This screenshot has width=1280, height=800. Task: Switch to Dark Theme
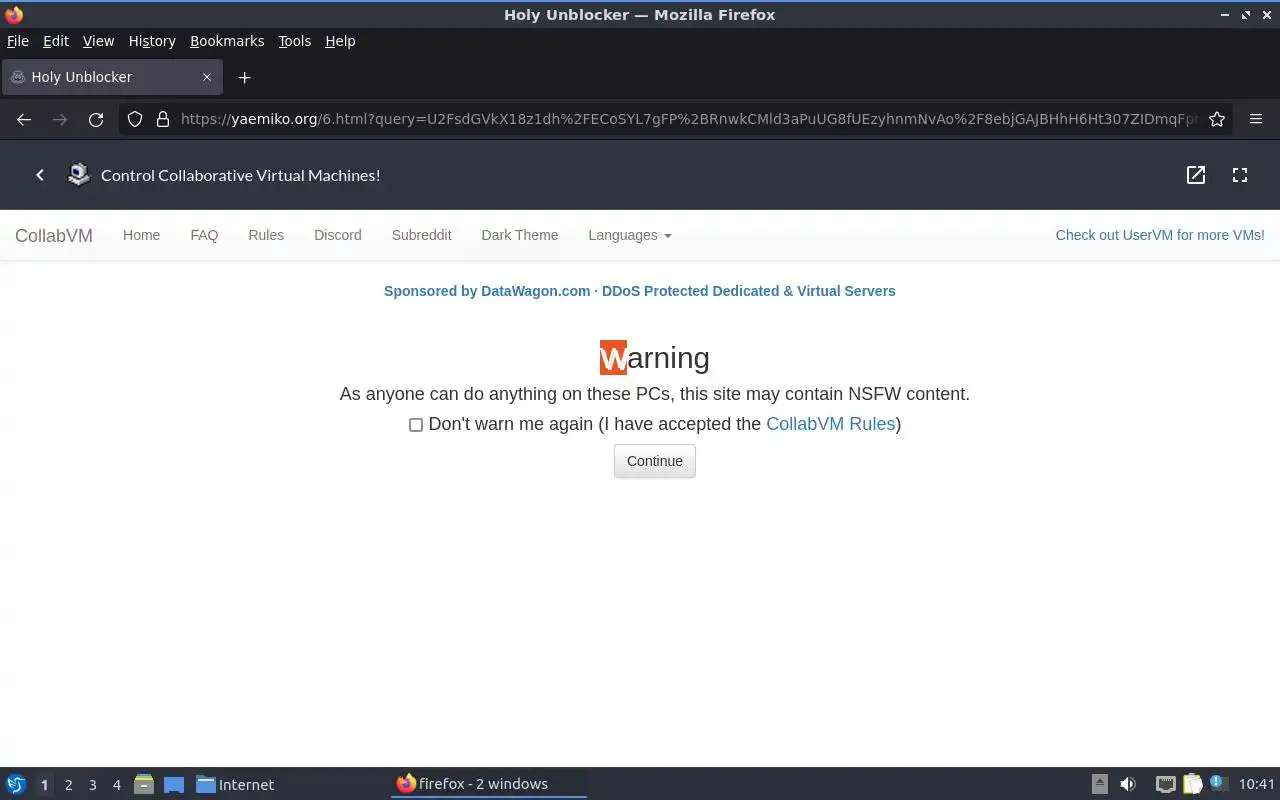pyautogui.click(x=520, y=235)
